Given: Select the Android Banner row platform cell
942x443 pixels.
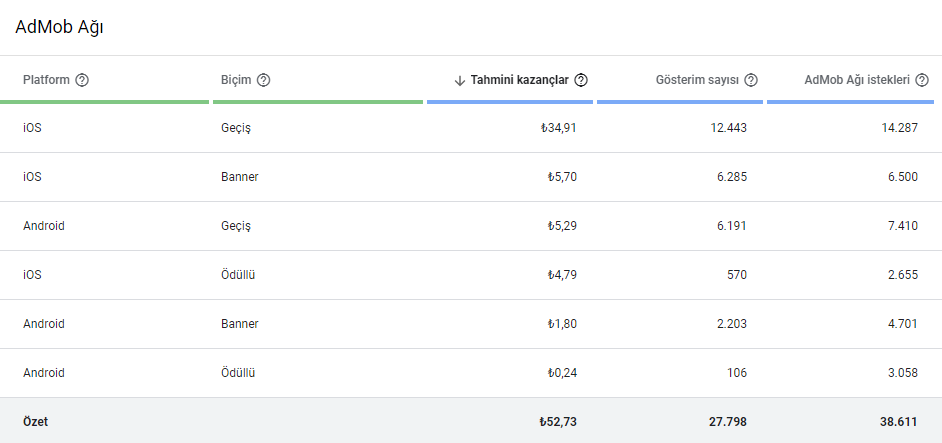Looking at the screenshot, I should tap(44, 324).
